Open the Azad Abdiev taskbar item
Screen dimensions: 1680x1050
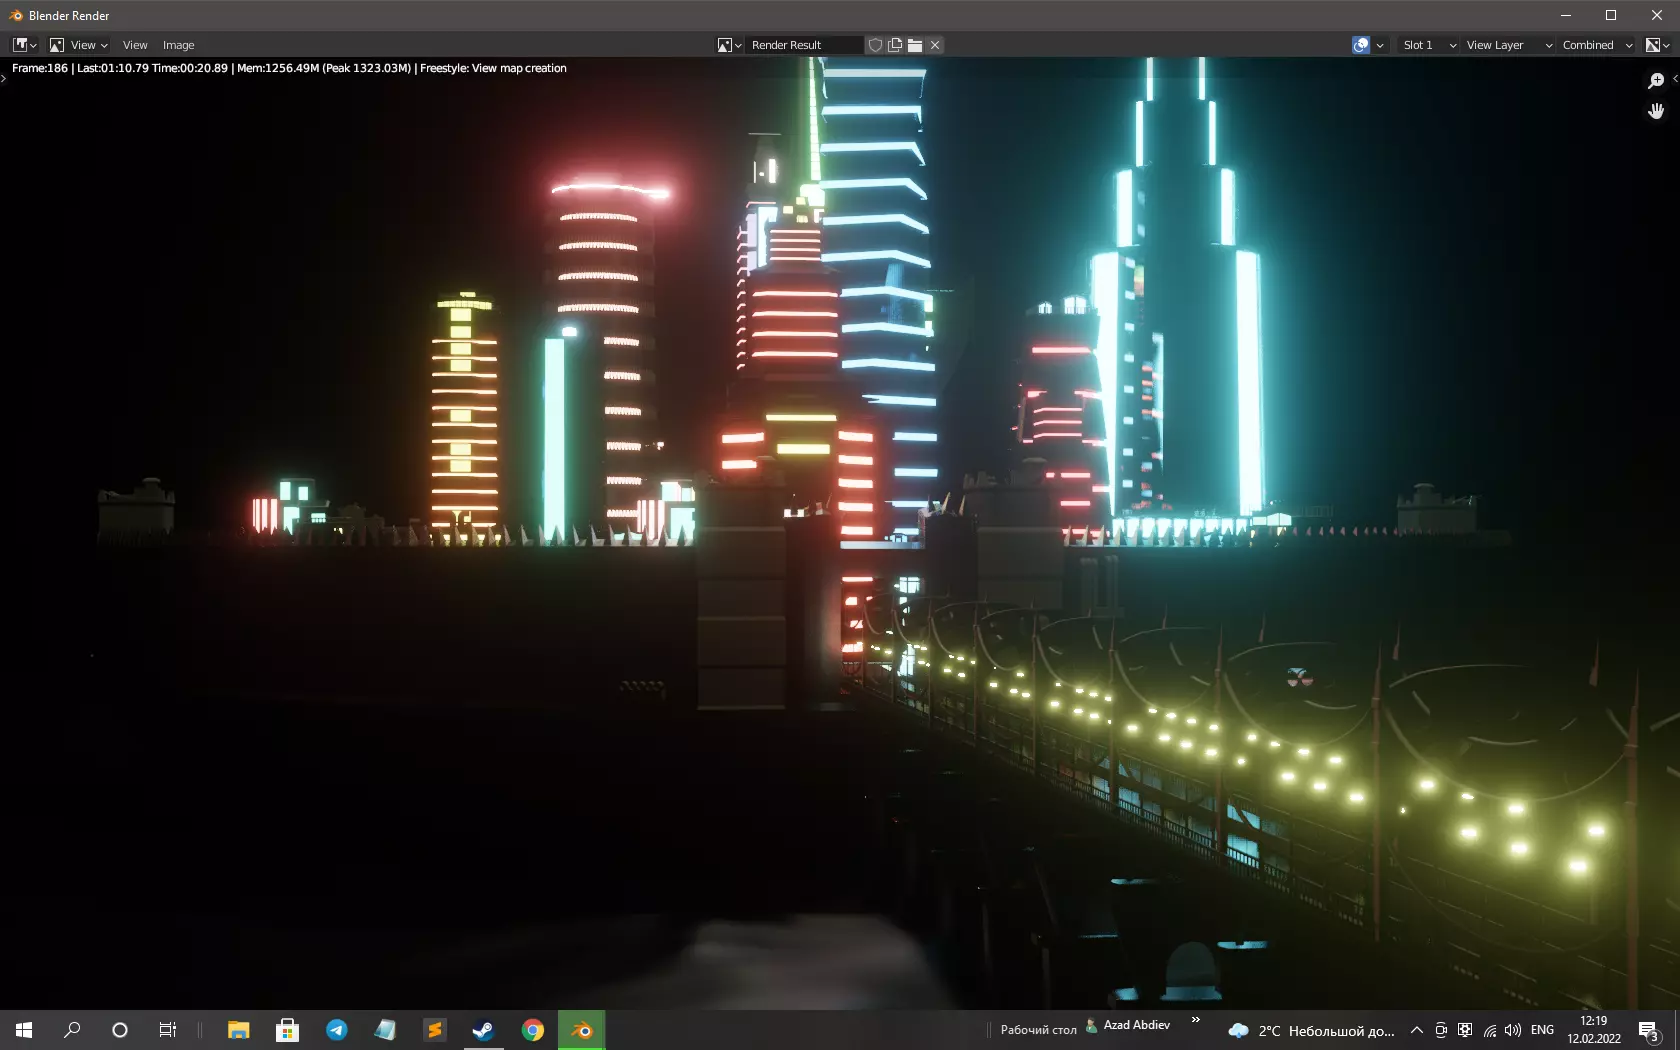coord(1128,1025)
